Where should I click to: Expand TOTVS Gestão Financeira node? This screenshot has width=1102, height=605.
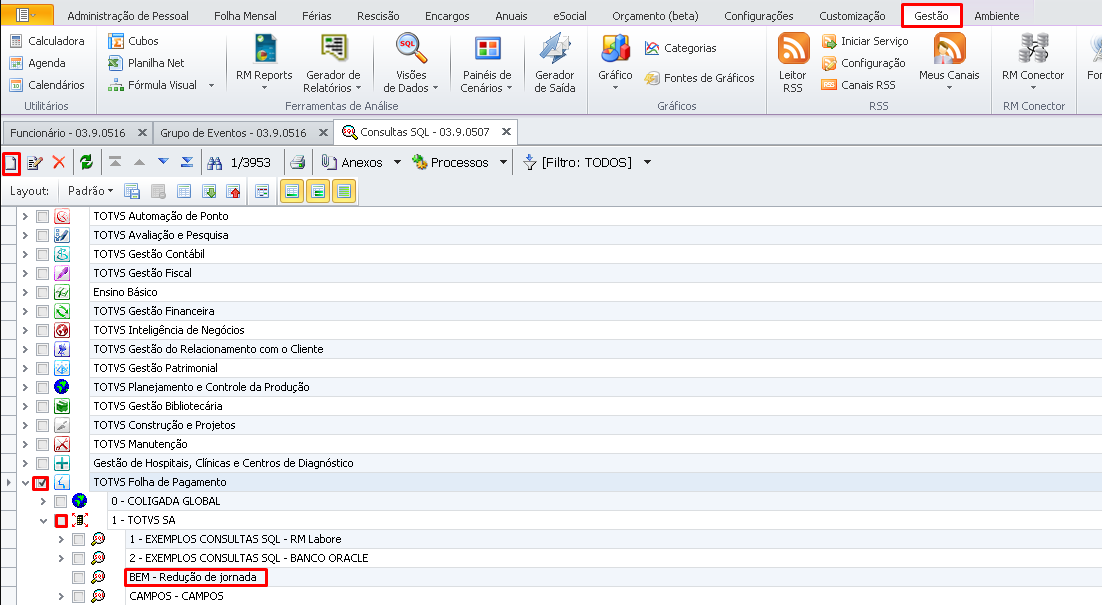click(x=25, y=311)
